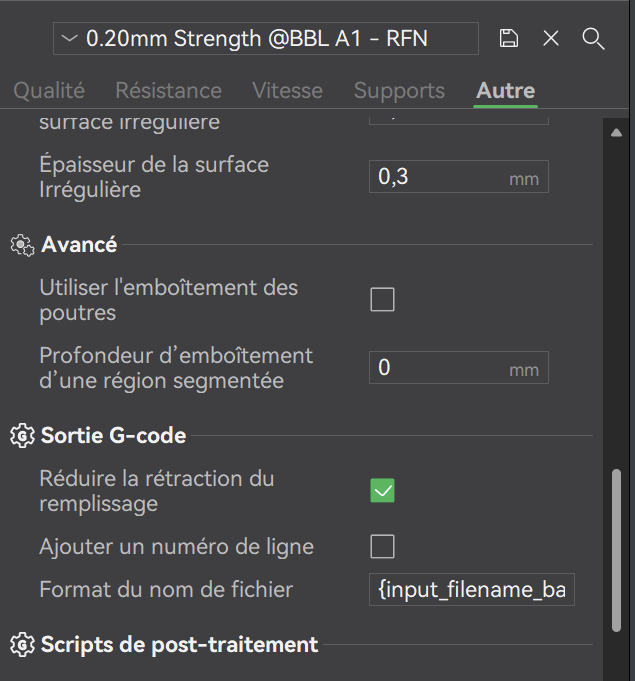Click the Profondeur d'emboîtement input field
Screen dimensions: 635x681
pyautogui.click(x=440, y=368)
